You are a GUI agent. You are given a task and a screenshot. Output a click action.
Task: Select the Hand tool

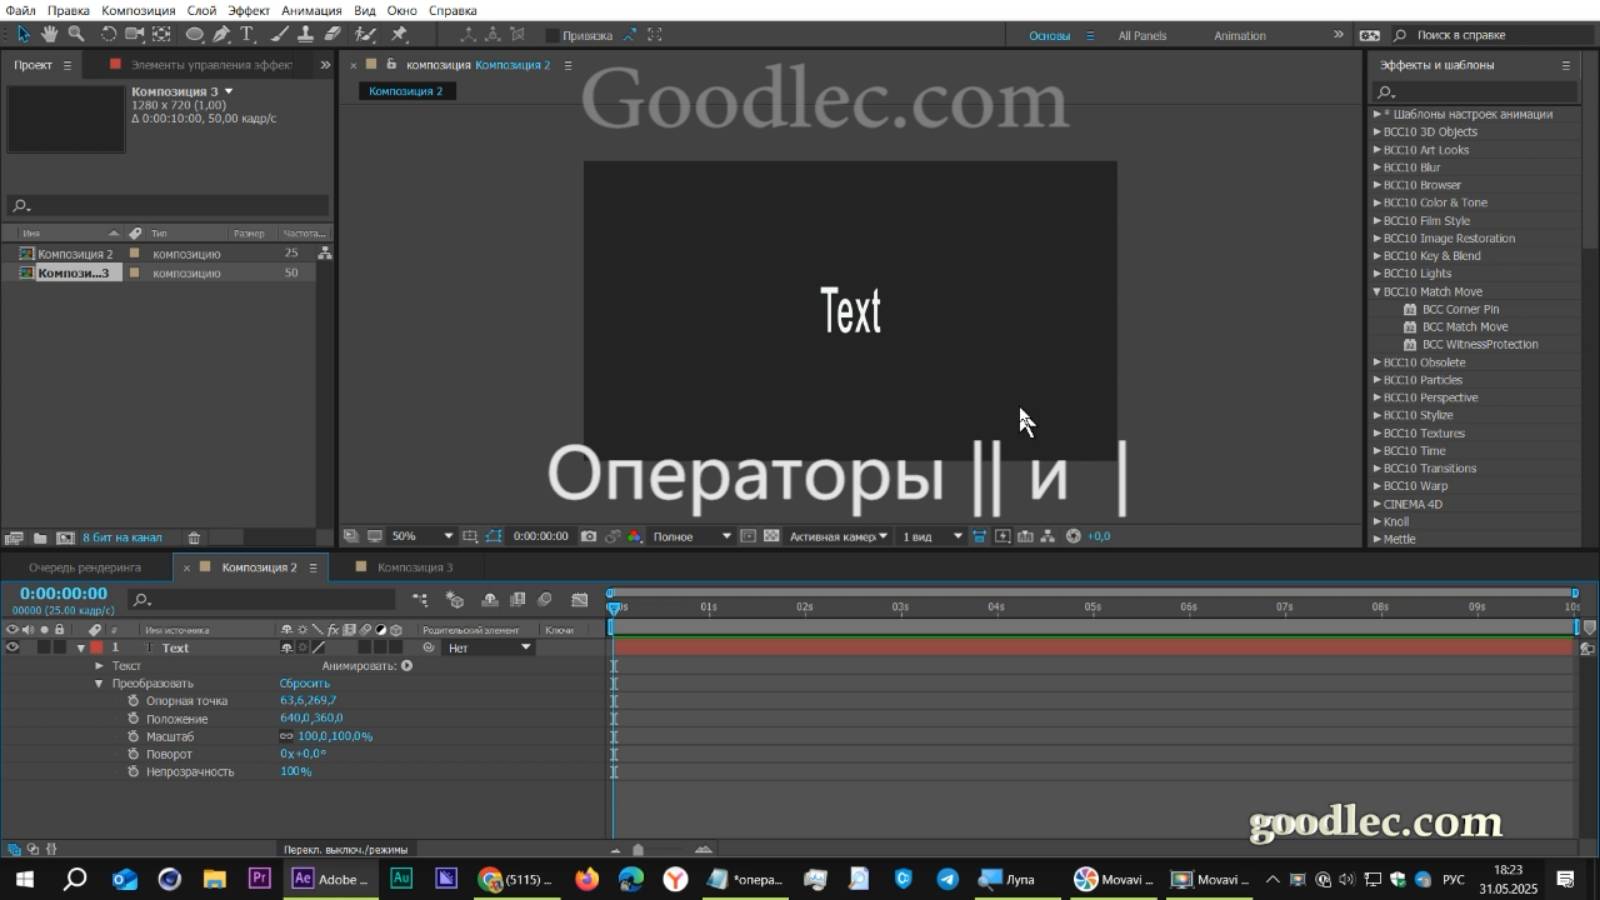coord(49,34)
